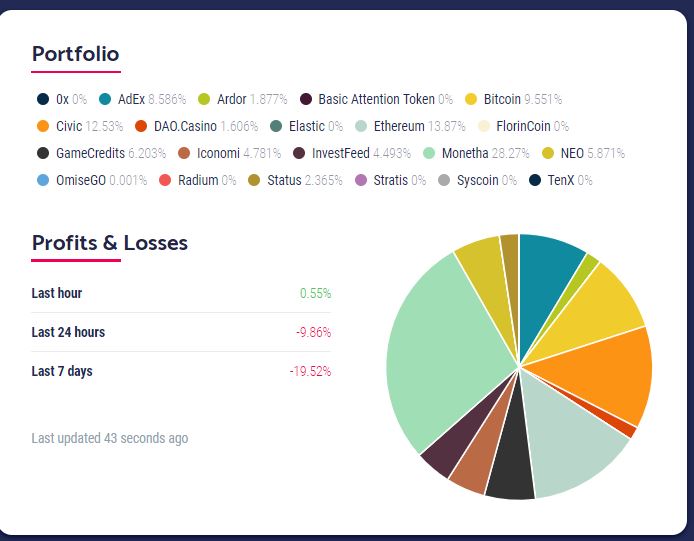Click the Last hour profit value
694x541 pixels.
315,293
